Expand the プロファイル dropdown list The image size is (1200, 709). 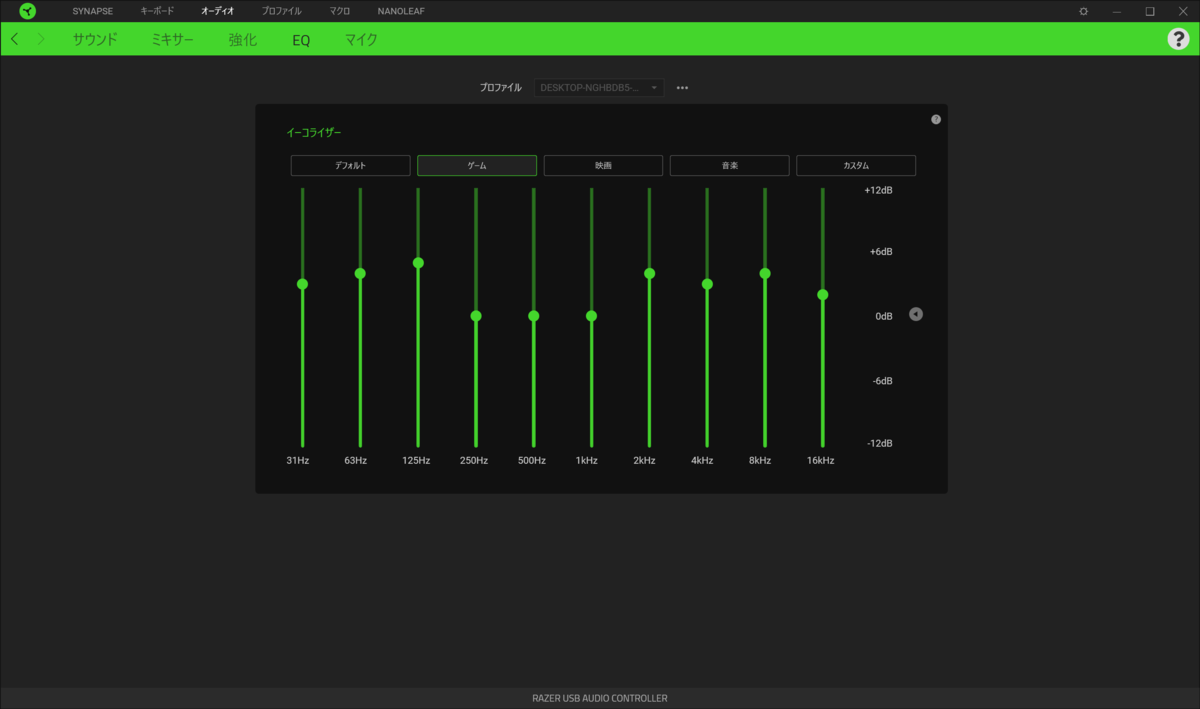(599, 88)
